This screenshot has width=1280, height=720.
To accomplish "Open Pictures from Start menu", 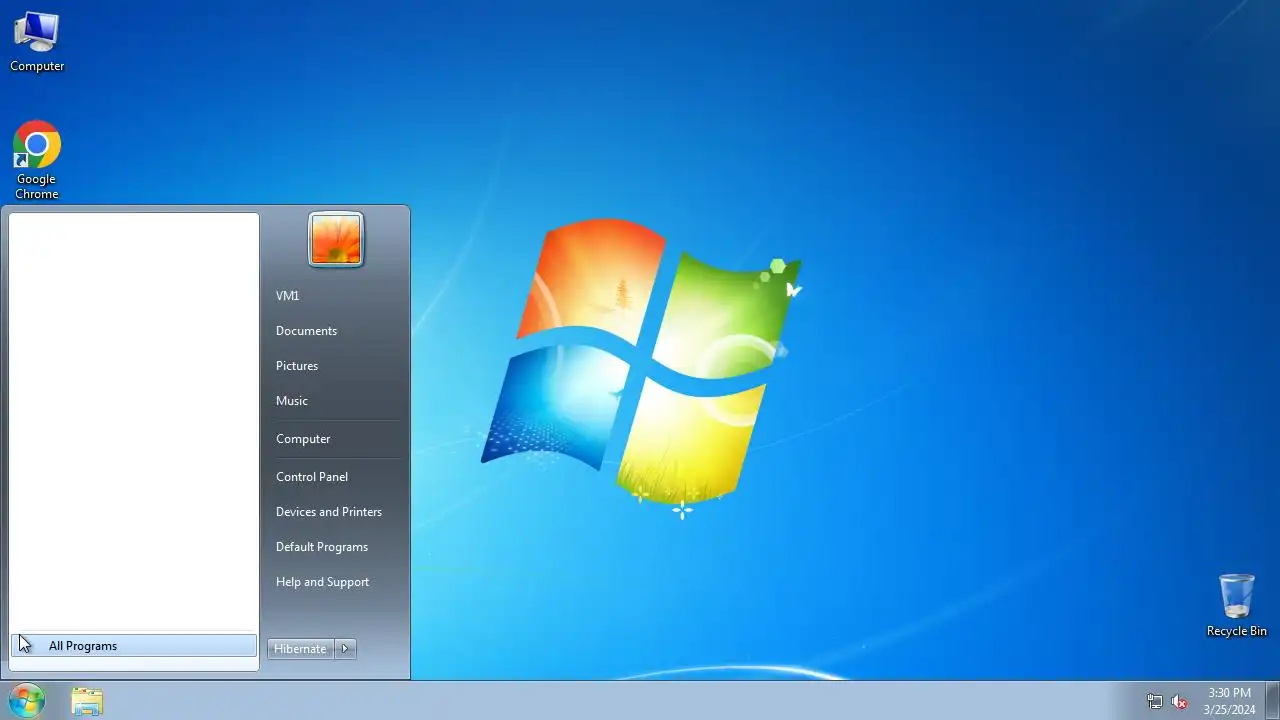I will click(x=297, y=366).
